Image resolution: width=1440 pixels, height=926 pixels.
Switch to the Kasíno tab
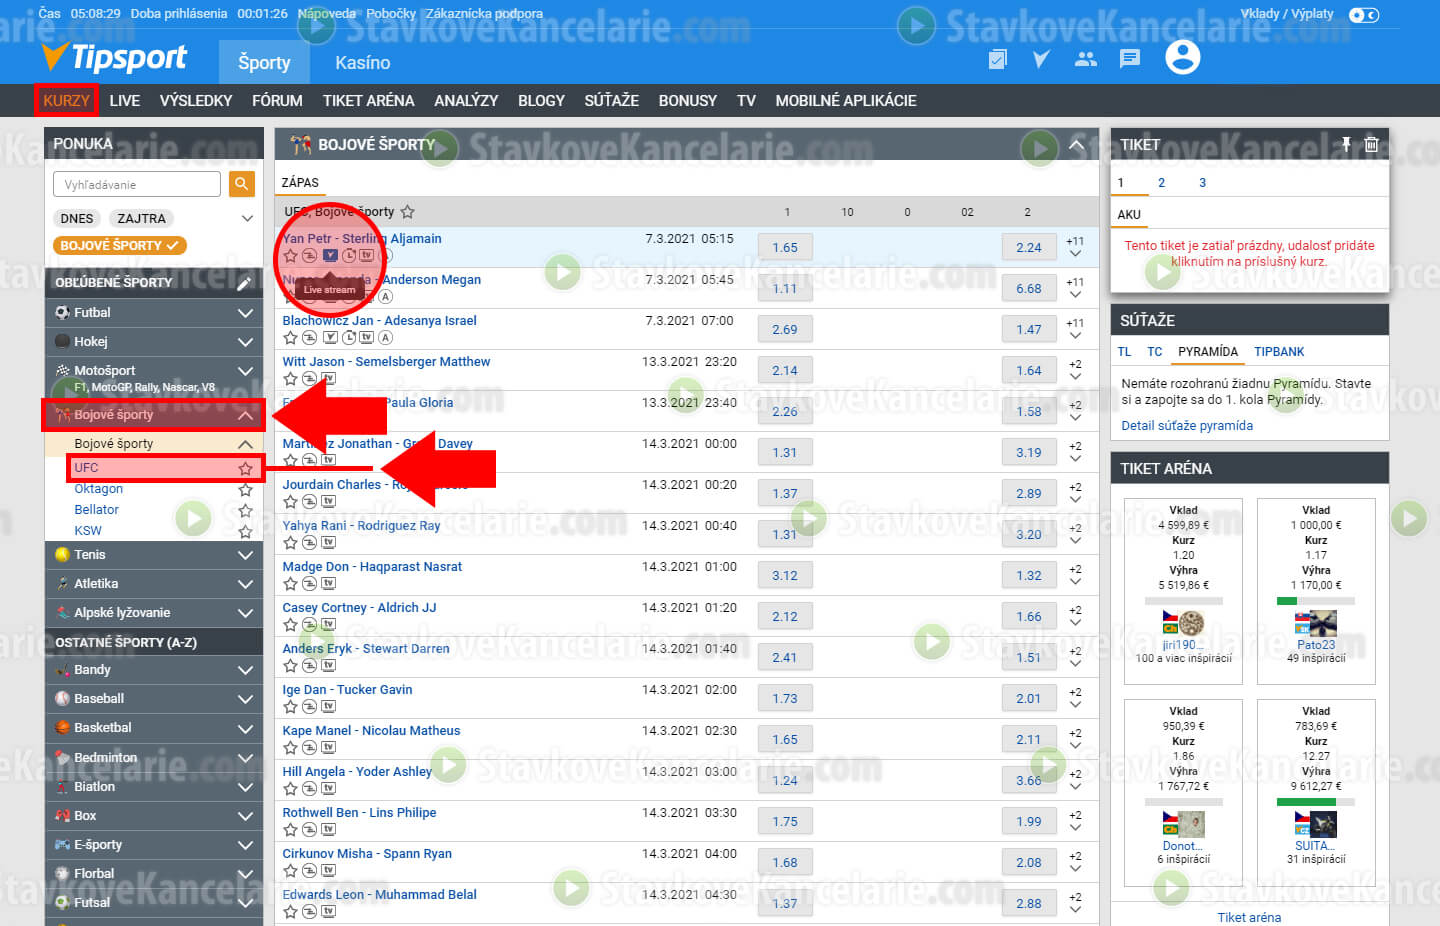click(363, 62)
